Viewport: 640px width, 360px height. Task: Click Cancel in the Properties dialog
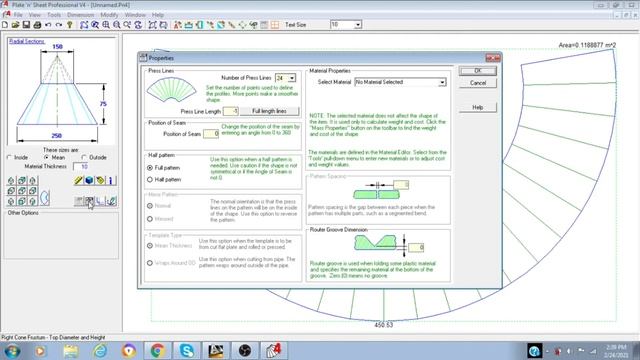478,83
